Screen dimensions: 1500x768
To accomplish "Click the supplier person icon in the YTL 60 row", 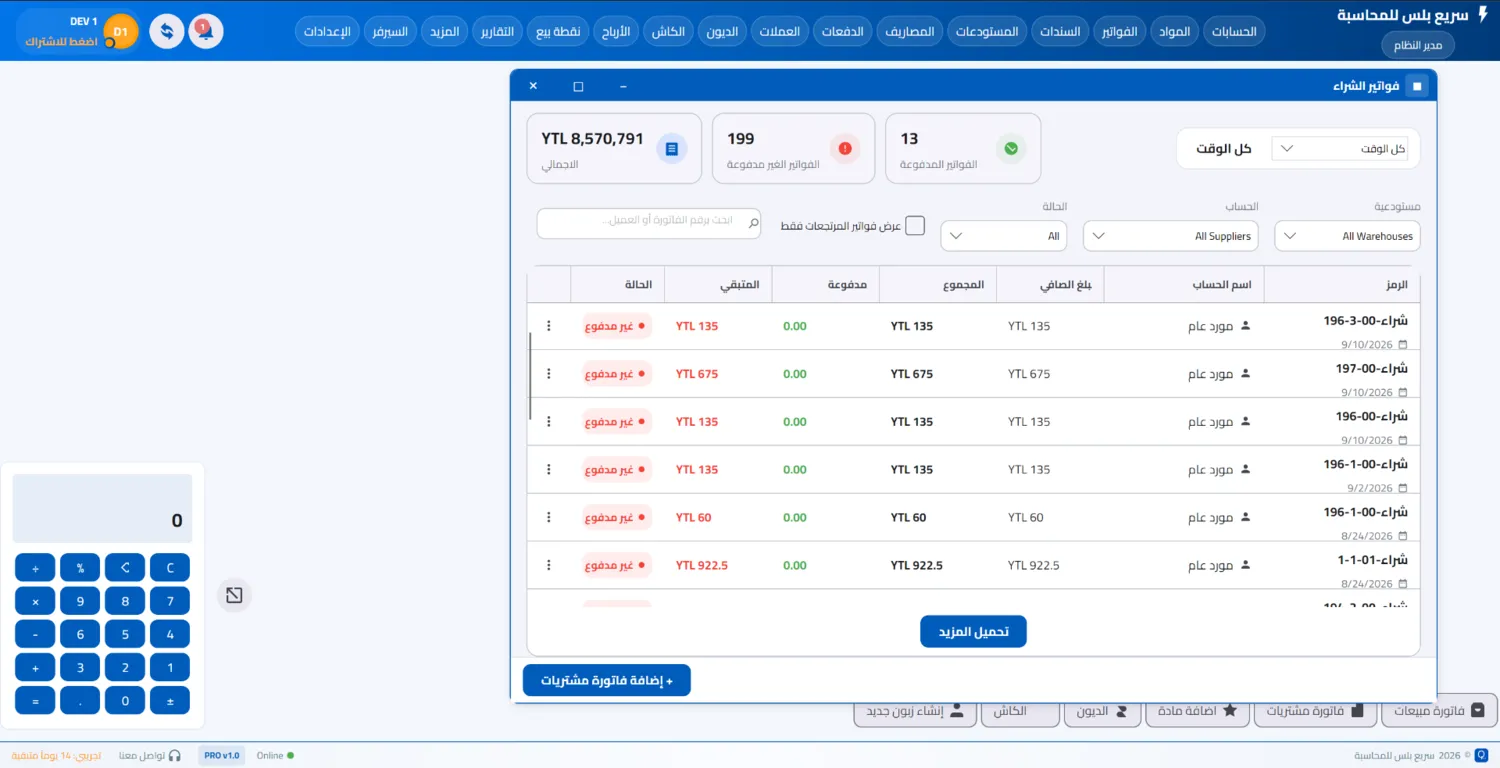I will pos(1245,517).
